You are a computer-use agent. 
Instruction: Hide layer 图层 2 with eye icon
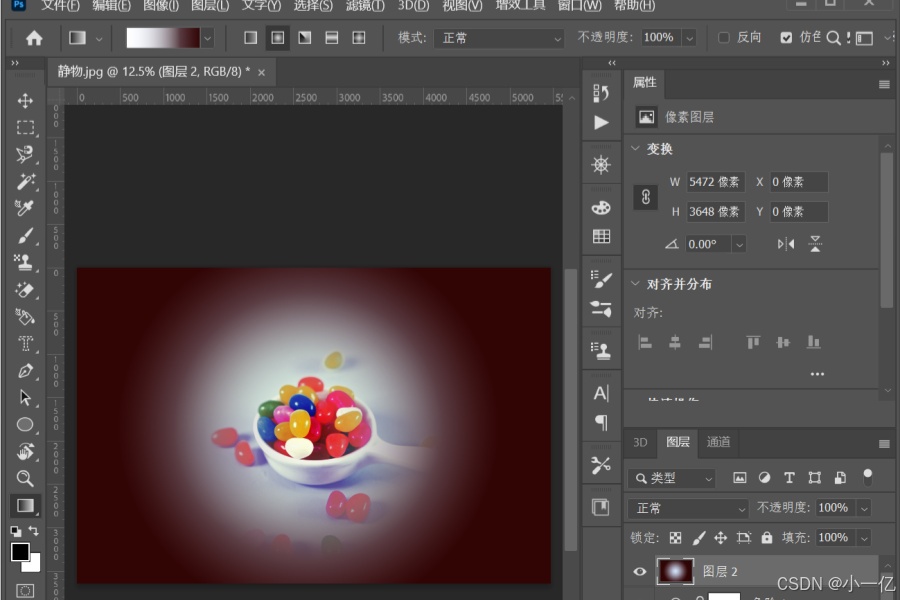coord(639,571)
